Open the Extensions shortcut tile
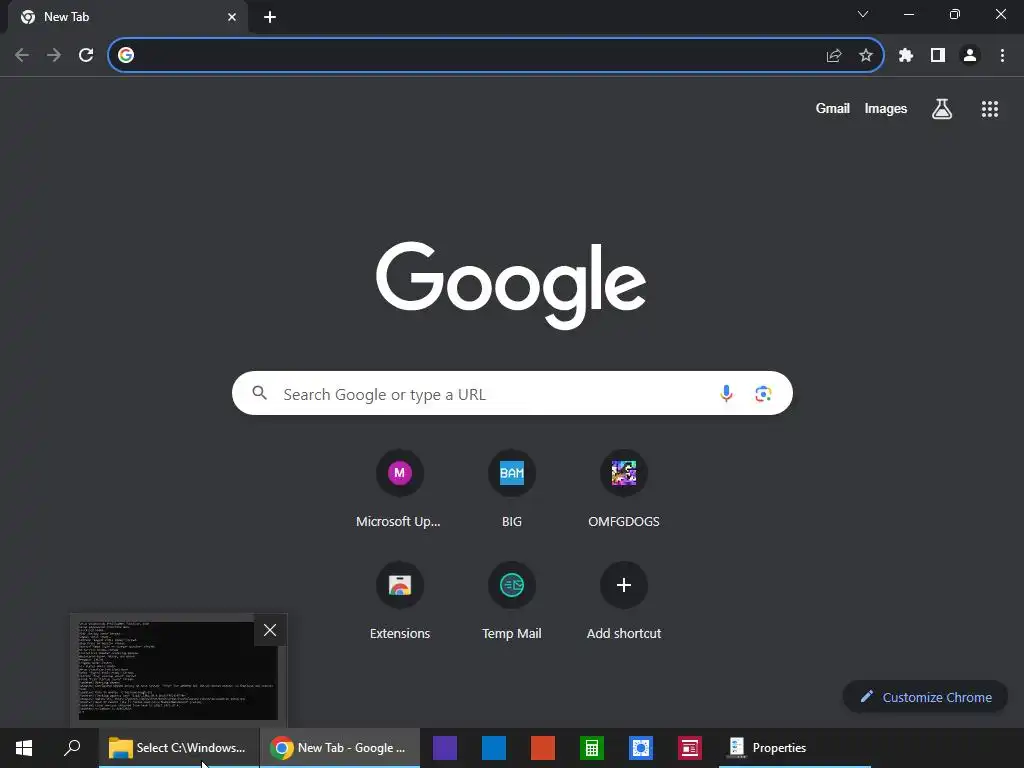 (x=400, y=601)
